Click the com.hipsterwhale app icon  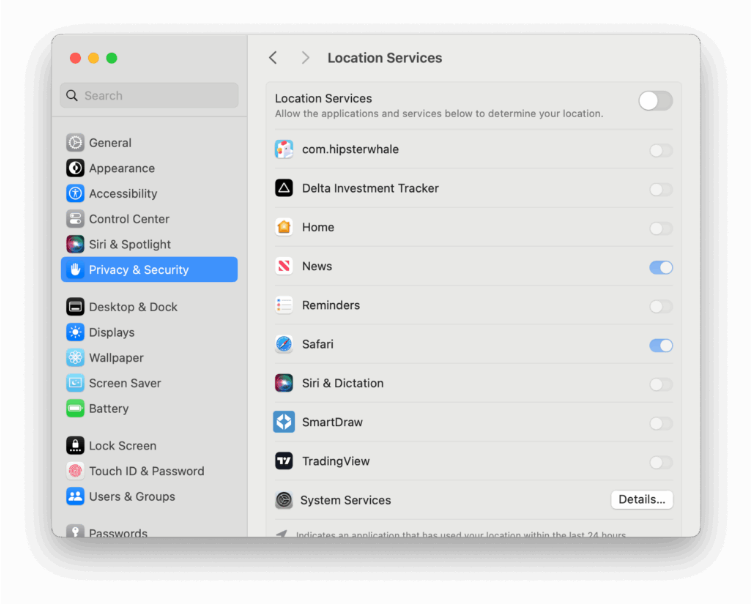(x=284, y=149)
